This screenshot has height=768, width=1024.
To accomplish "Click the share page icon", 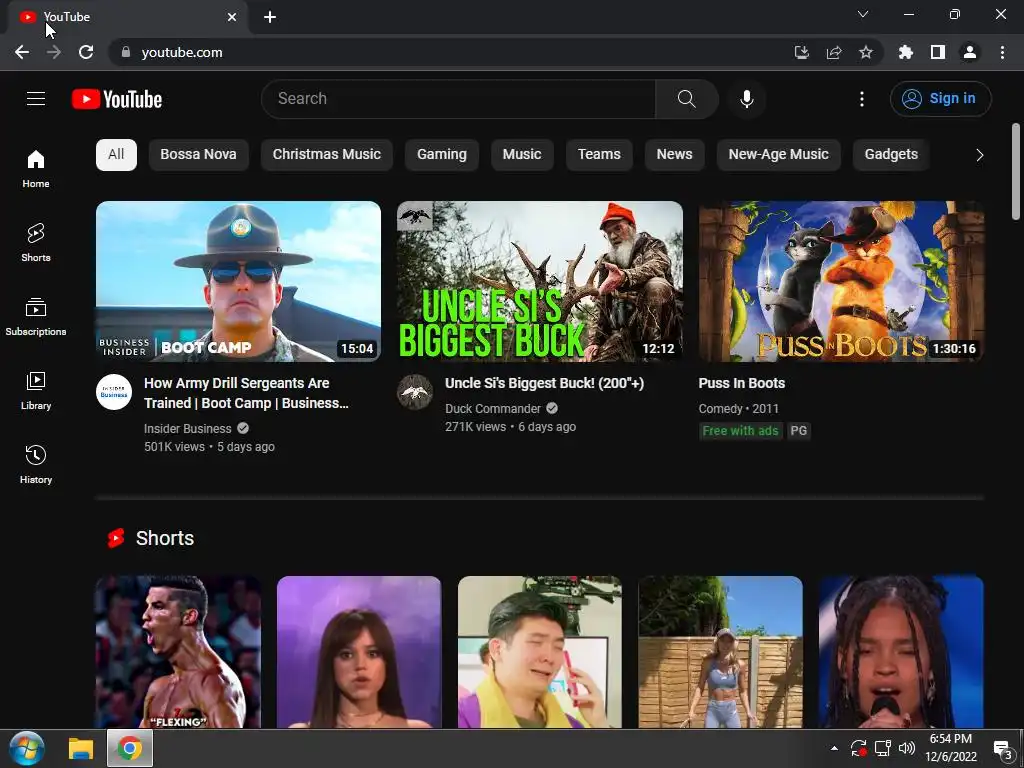I will tap(834, 52).
